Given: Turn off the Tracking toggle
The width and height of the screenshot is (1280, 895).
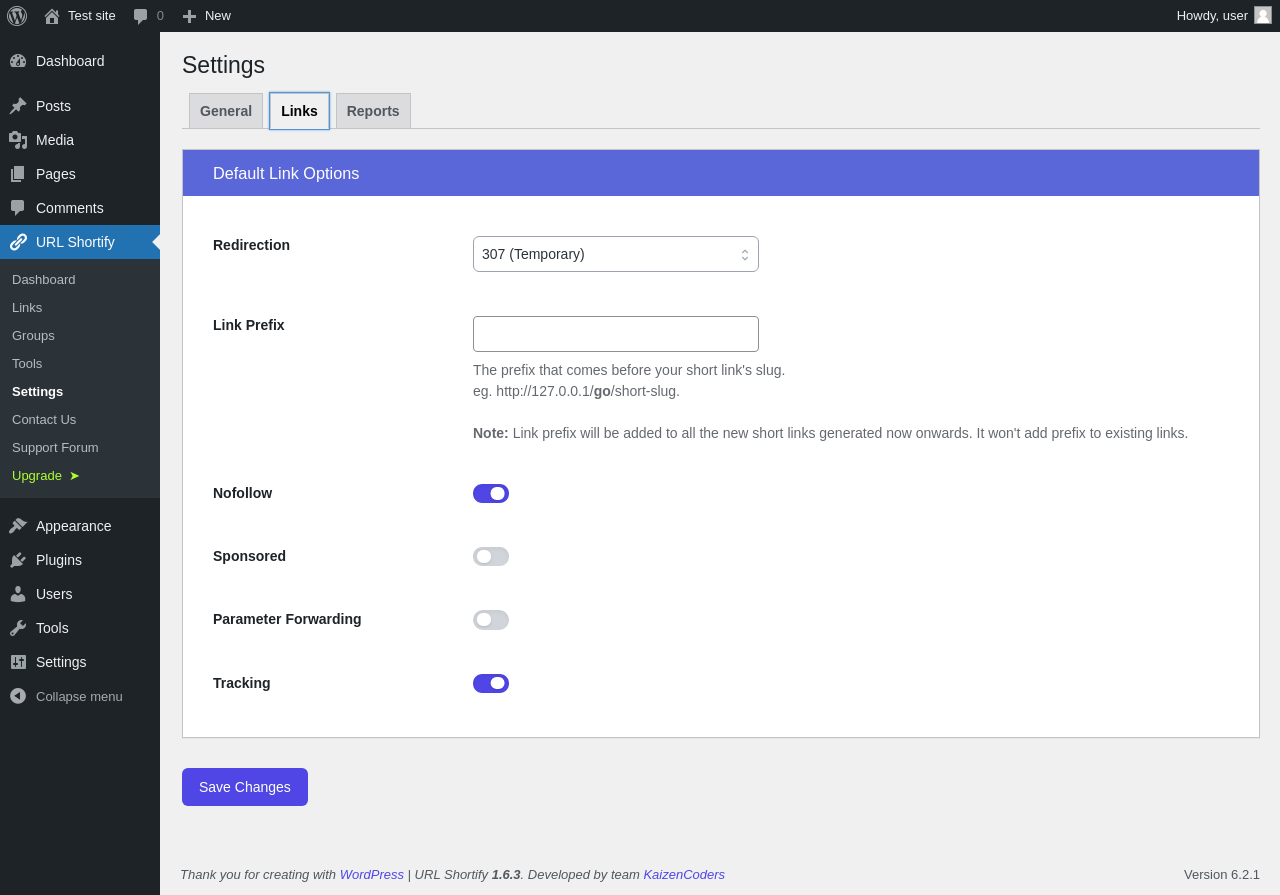Looking at the screenshot, I should tap(491, 683).
